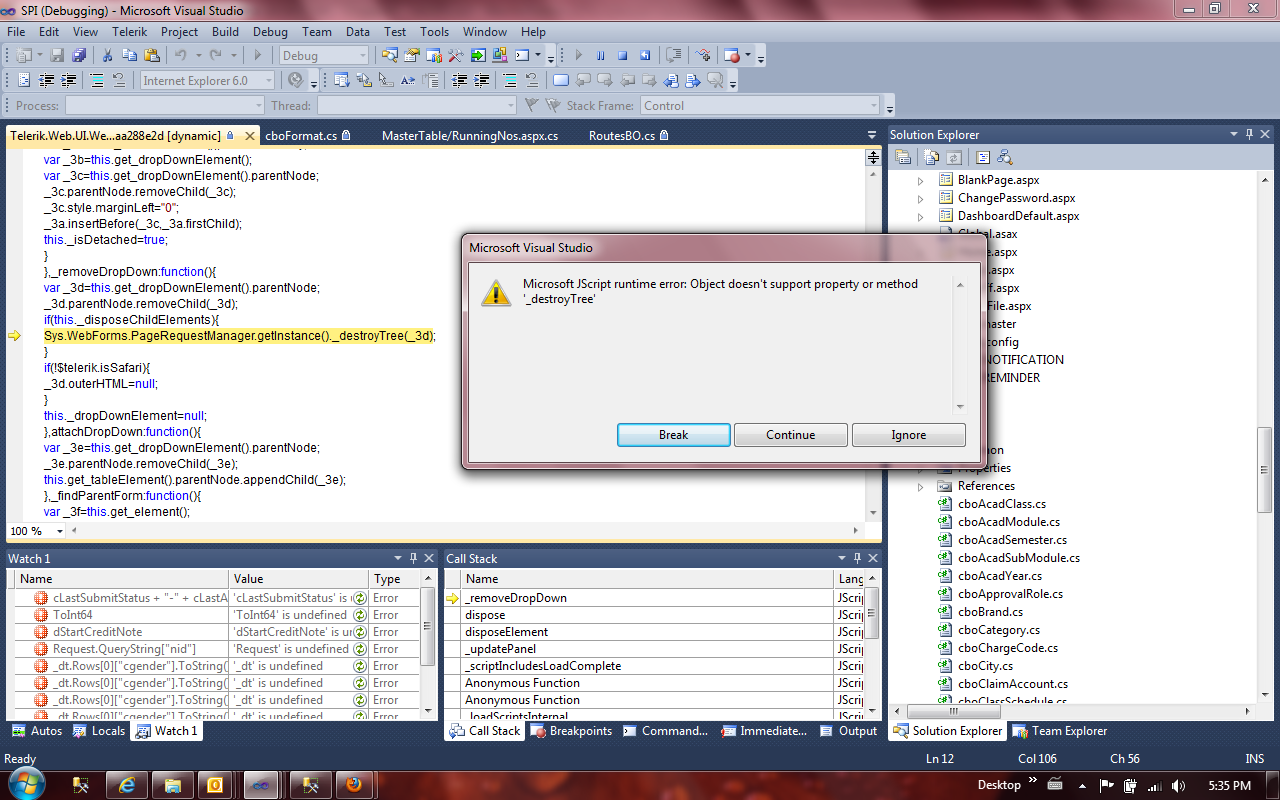1280x800 pixels.
Task: Click the code editor horizontal scrollbar
Action: pos(463,531)
